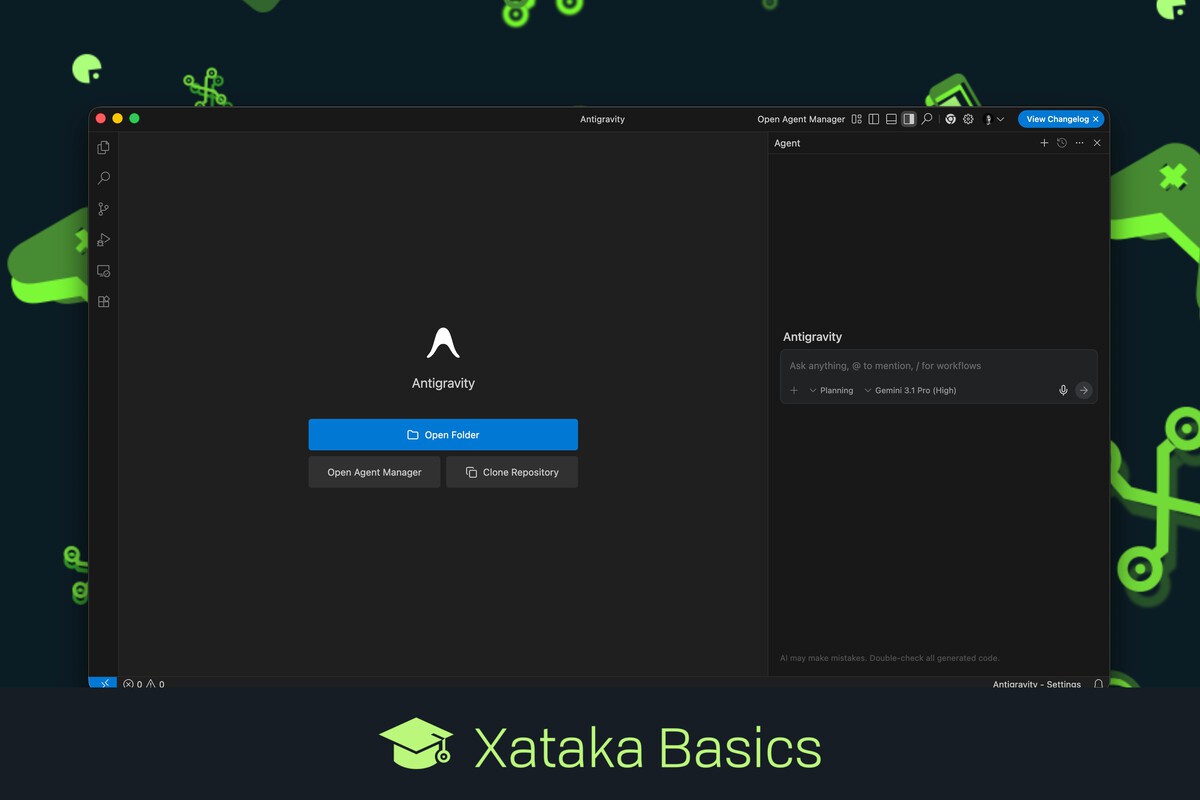The height and width of the screenshot is (800, 1200).
Task: Open the Search view in the sidebar
Action: (x=103, y=178)
